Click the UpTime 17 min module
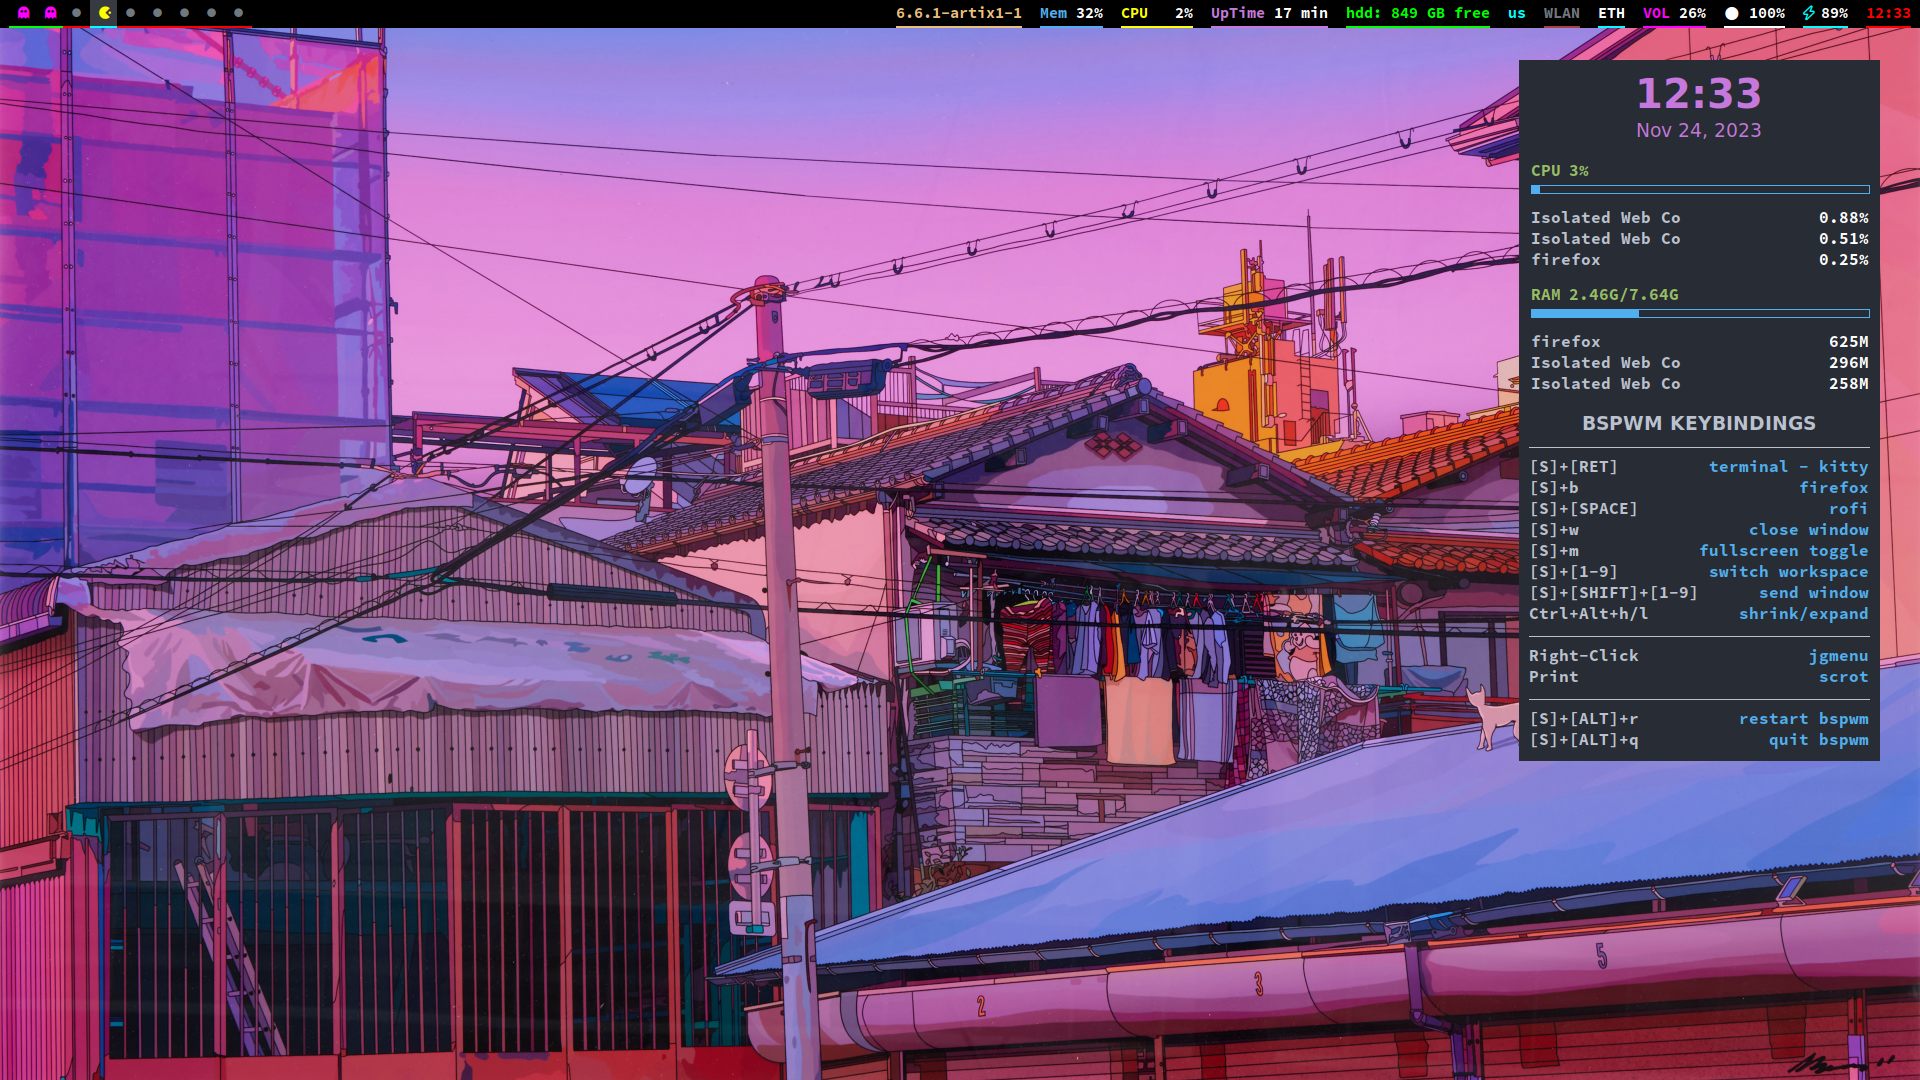 (x=1269, y=13)
